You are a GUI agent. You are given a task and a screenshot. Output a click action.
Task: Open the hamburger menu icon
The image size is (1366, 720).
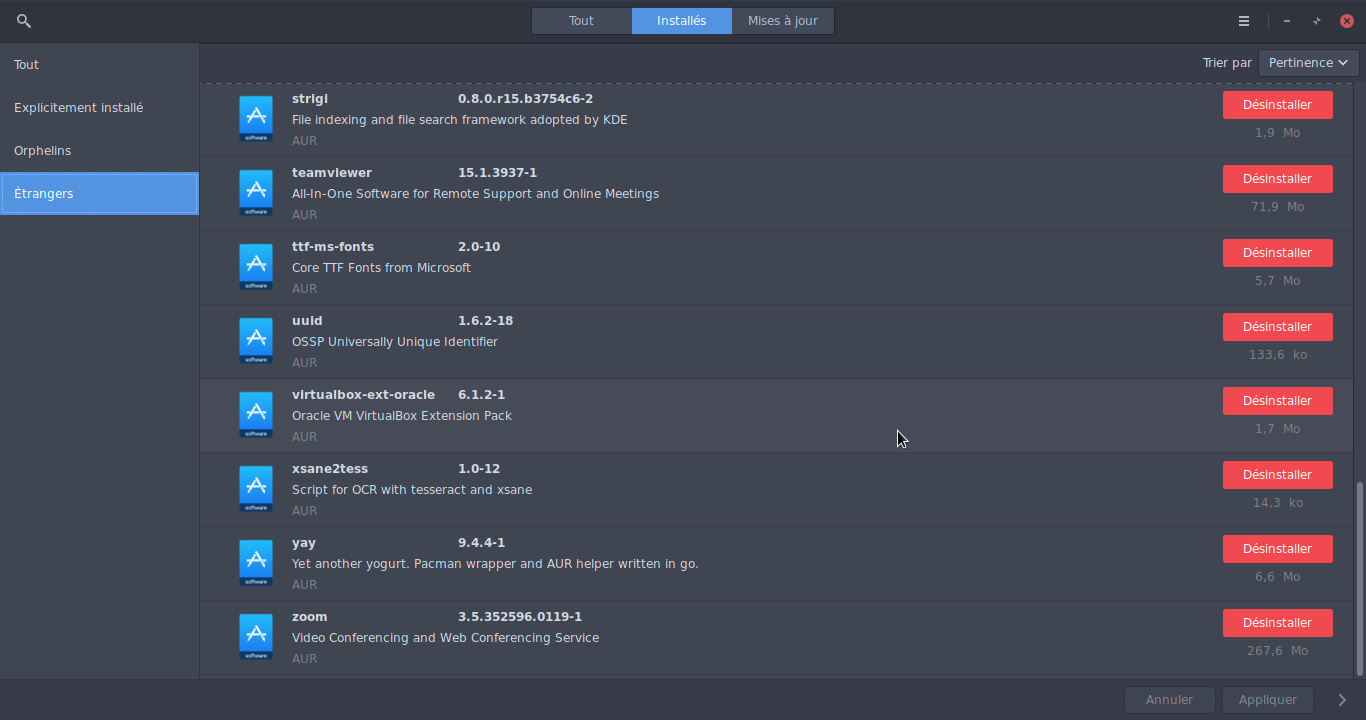(x=1244, y=21)
